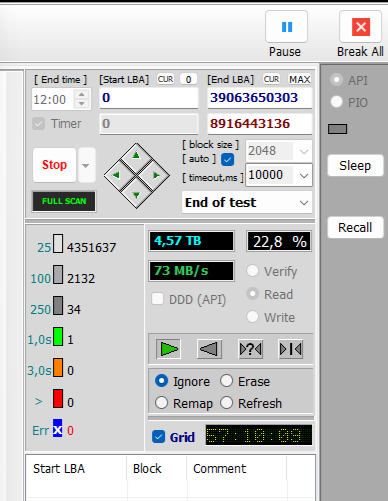Click the End LBA CUR button
The image size is (388, 501).
tap(271, 79)
